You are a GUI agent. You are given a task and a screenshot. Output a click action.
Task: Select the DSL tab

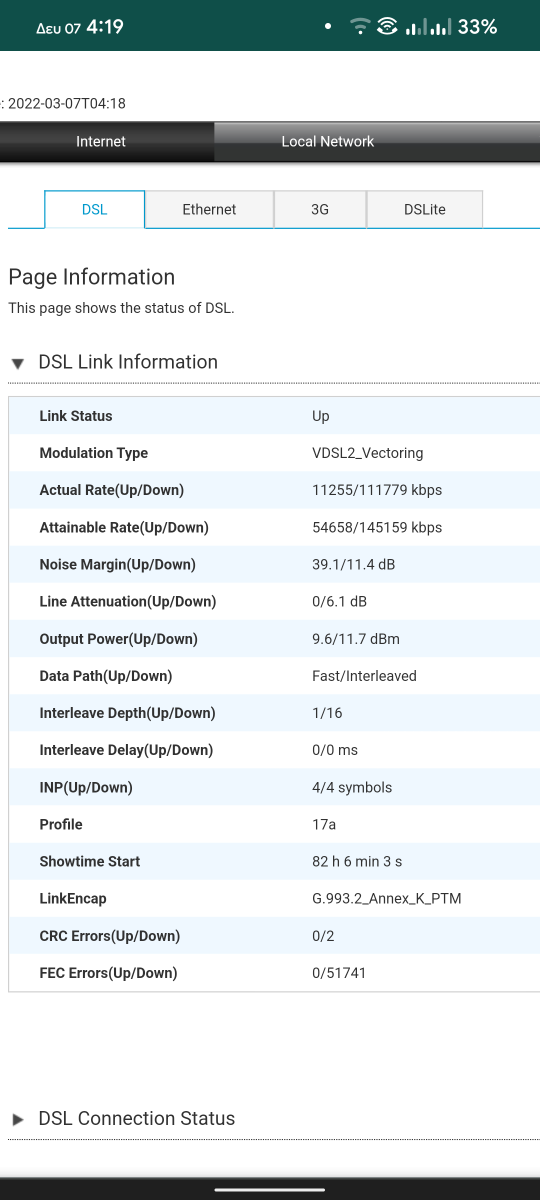[94, 209]
